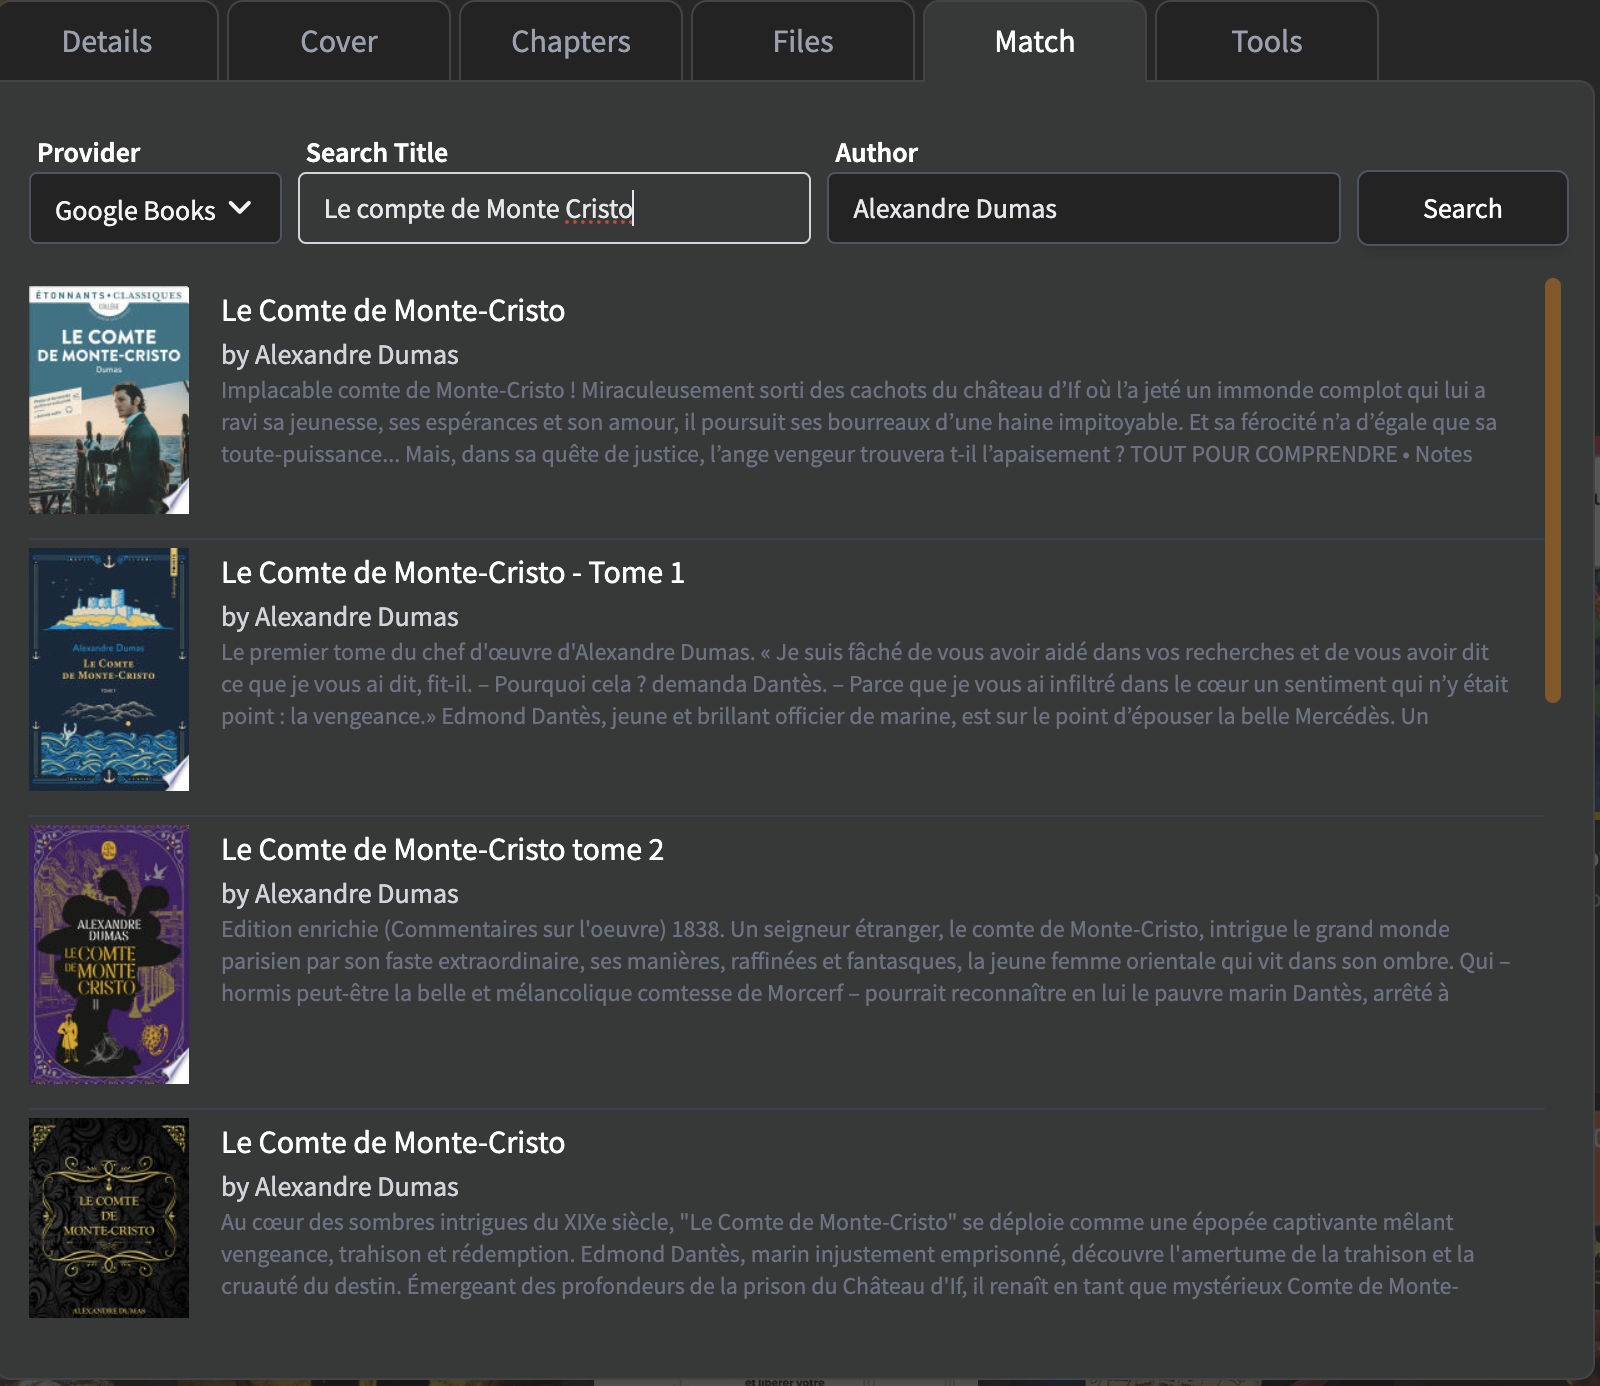Click the description starting "Edition enrichie"

(865, 961)
